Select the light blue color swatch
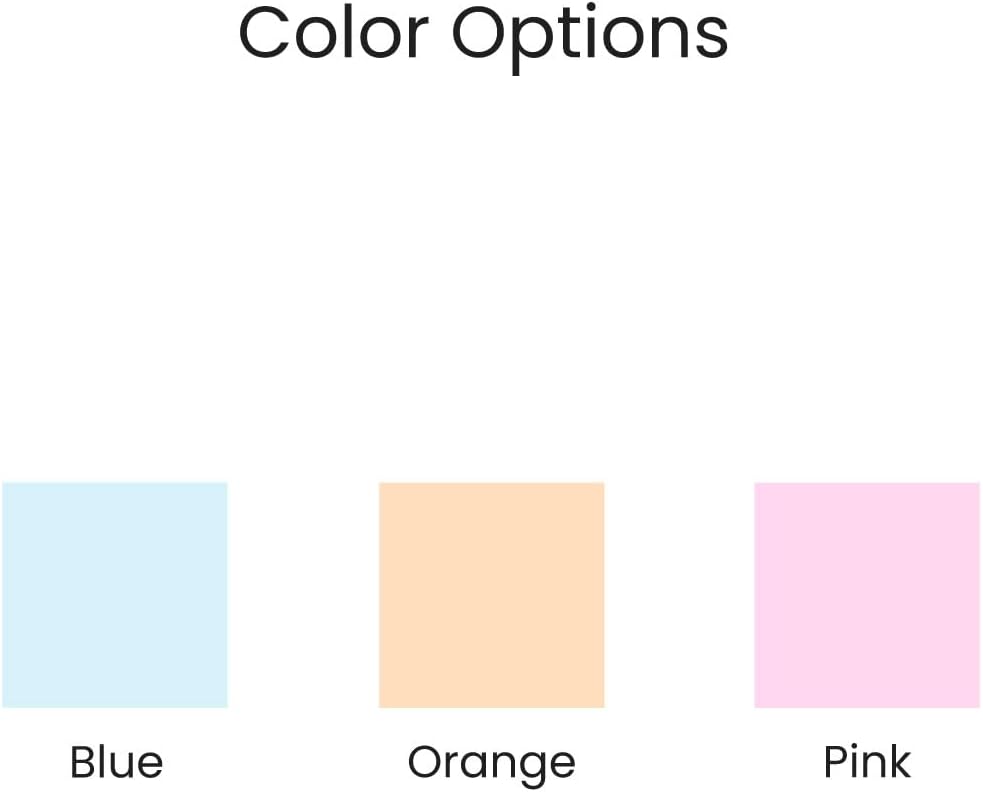 point(115,594)
